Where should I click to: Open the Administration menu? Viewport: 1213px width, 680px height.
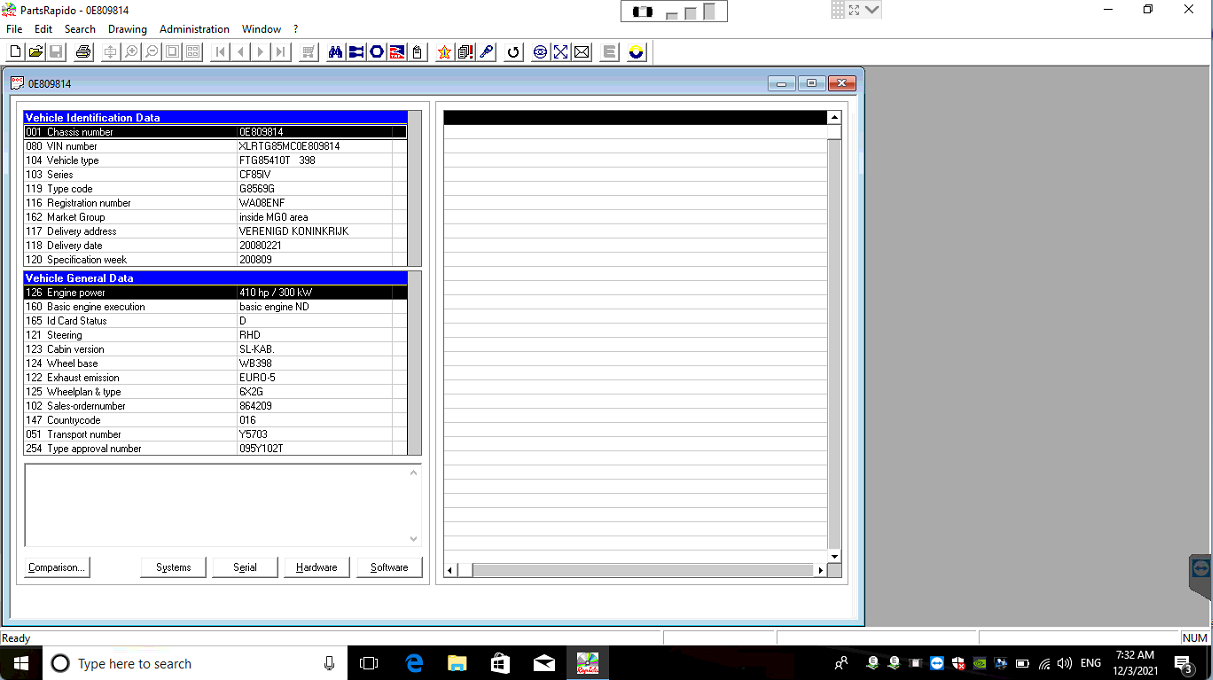pos(194,29)
